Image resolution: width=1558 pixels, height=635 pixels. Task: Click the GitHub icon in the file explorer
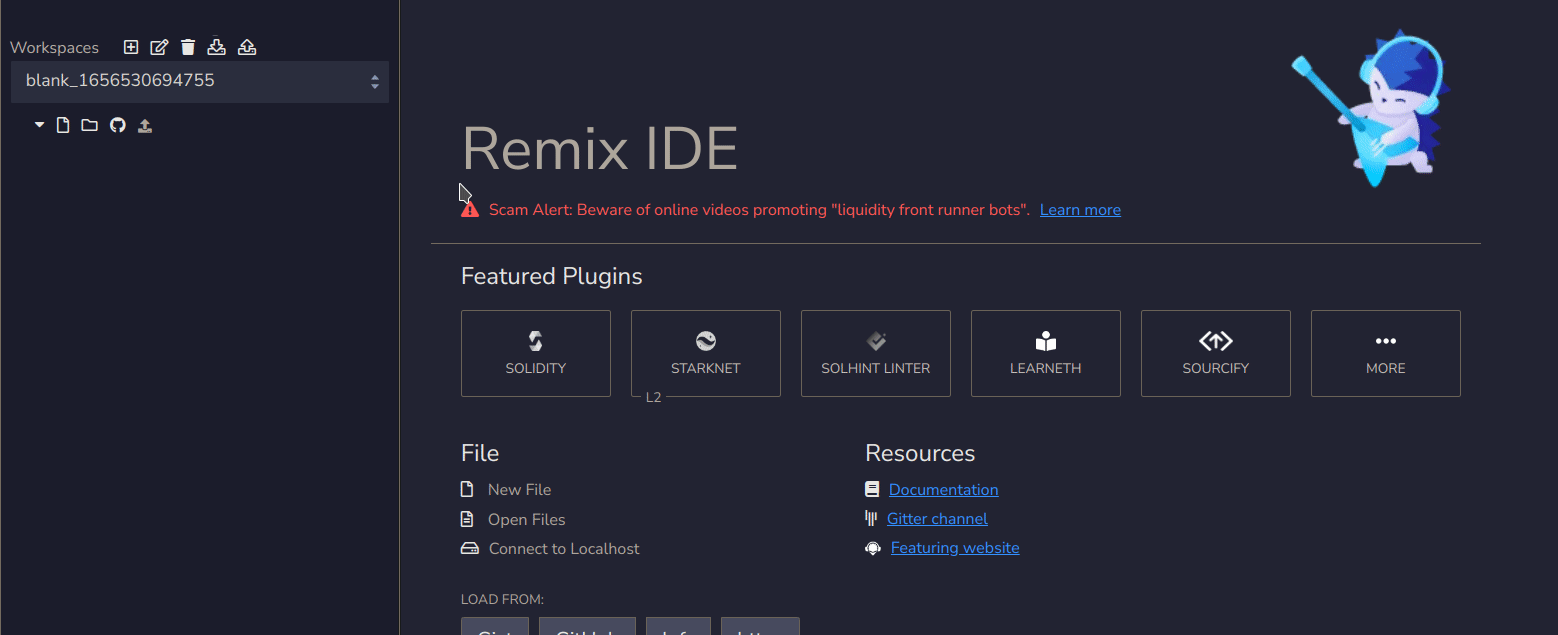click(x=118, y=125)
